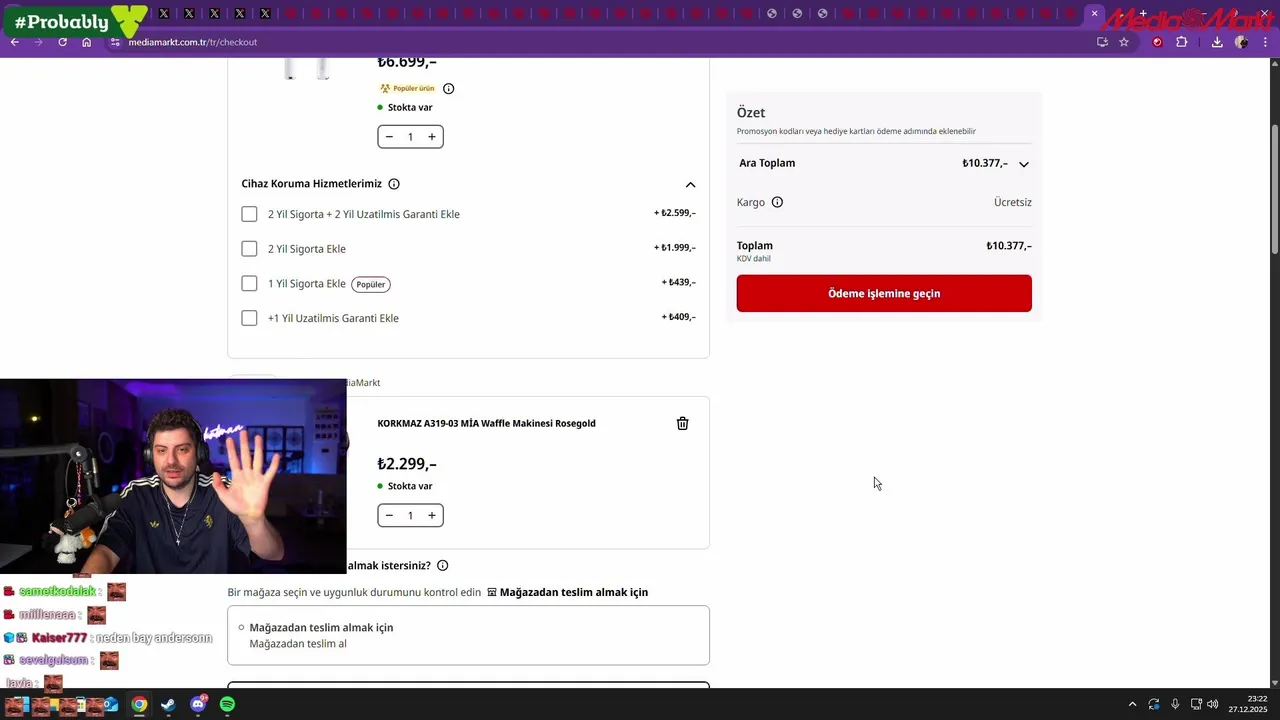Click username sametkodalak in chat
The height and width of the screenshot is (720, 1280).
pyautogui.click(x=57, y=592)
